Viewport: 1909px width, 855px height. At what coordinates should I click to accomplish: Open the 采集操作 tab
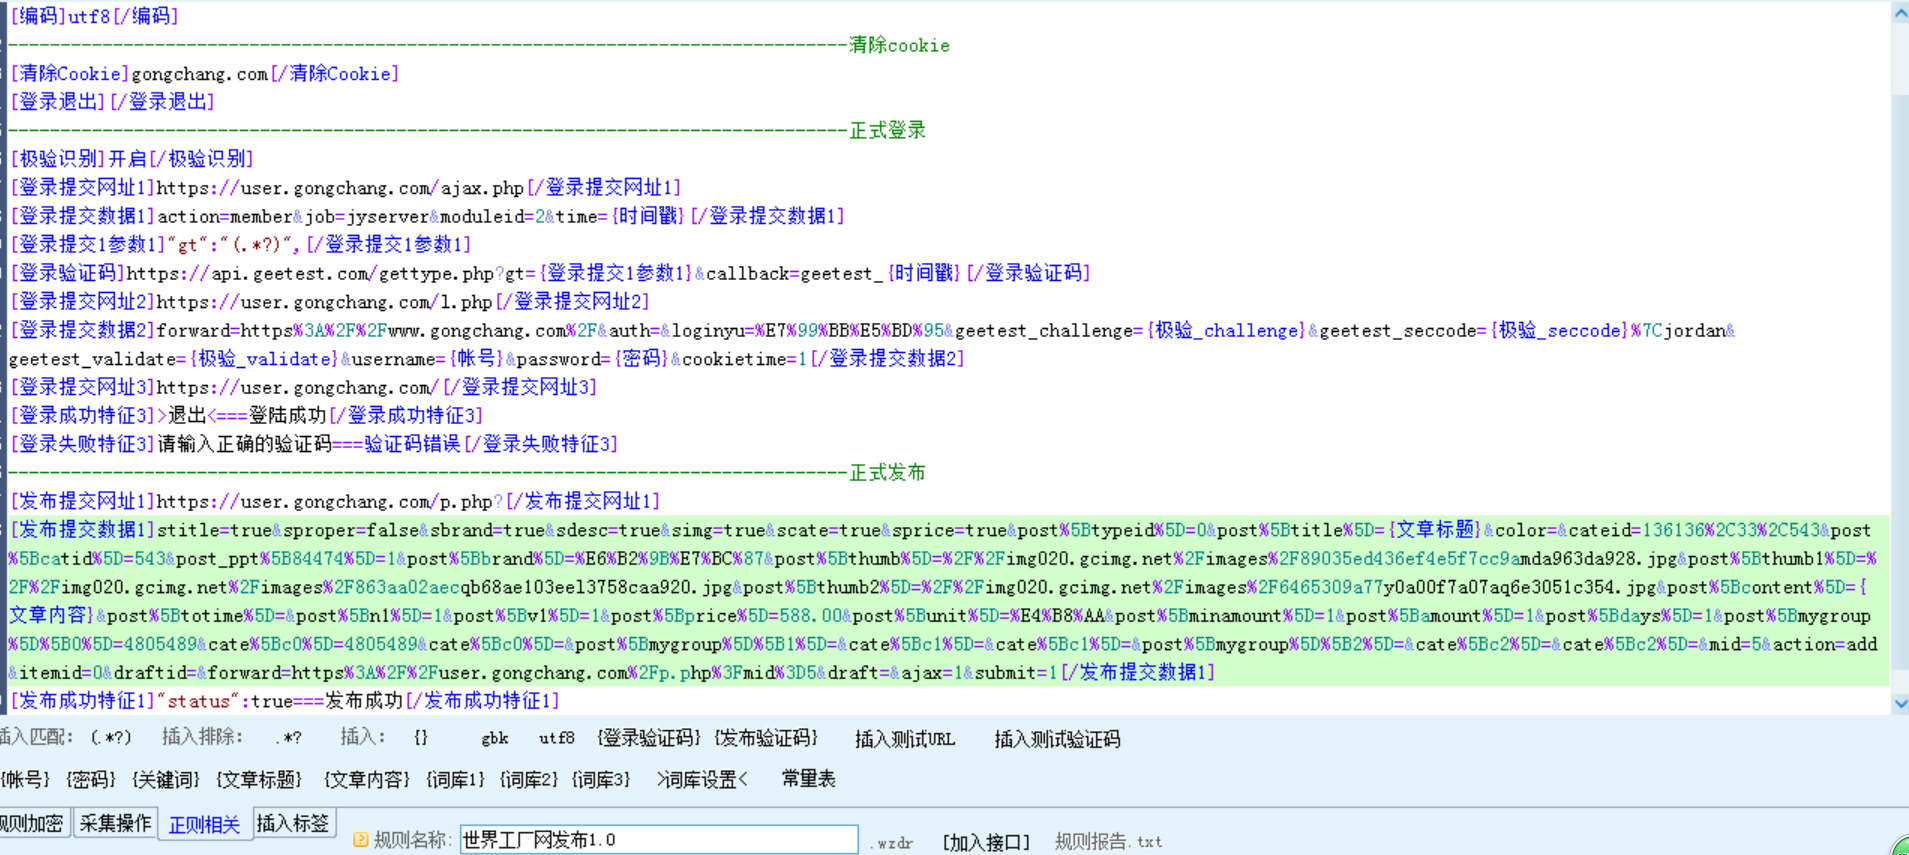tap(115, 823)
